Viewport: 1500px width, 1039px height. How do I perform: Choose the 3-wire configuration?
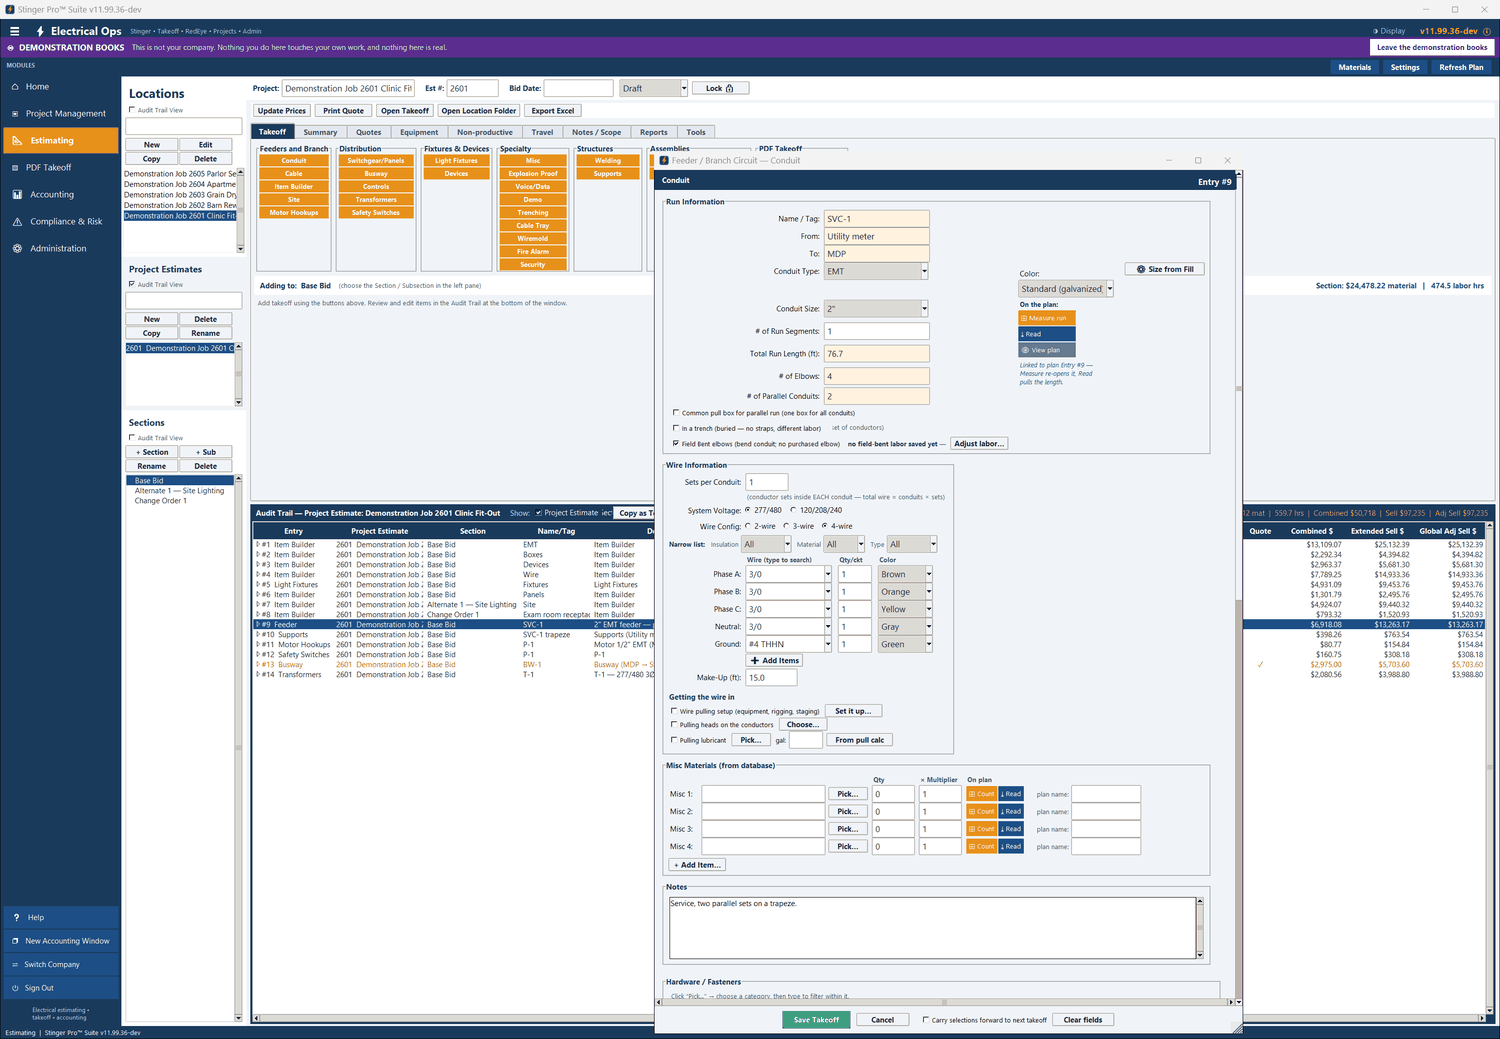pos(786,526)
